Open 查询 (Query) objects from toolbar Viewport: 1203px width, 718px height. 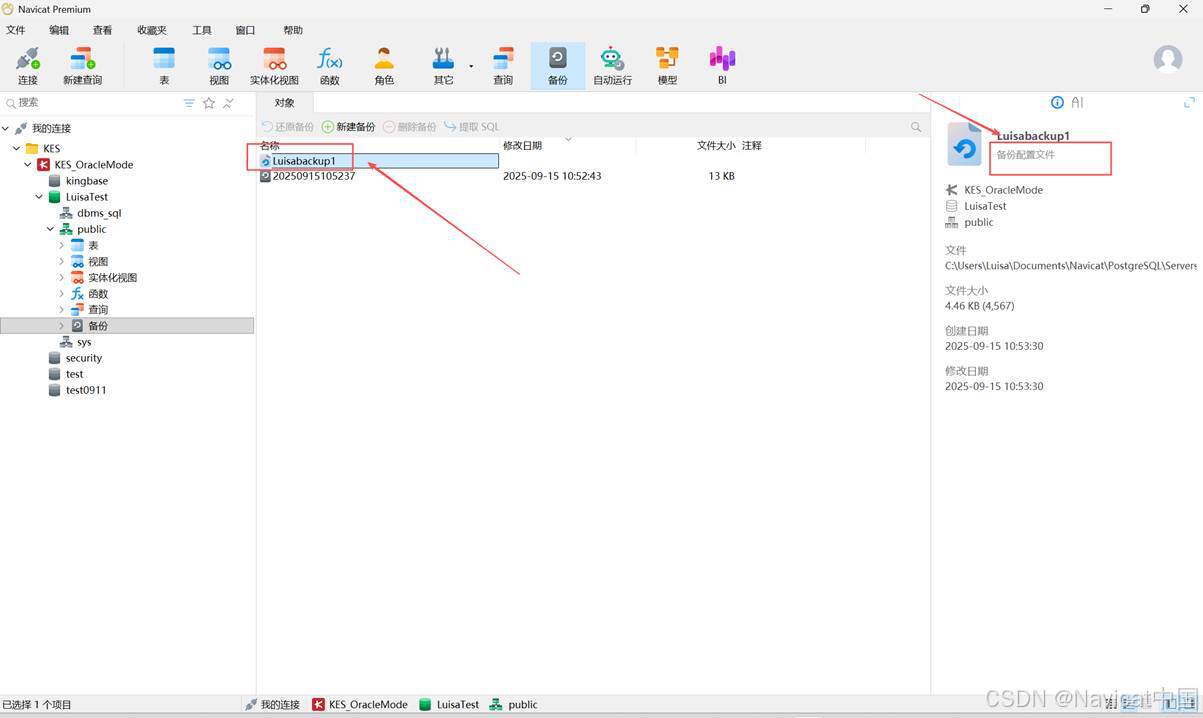pyautogui.click(x=503, y=66)
